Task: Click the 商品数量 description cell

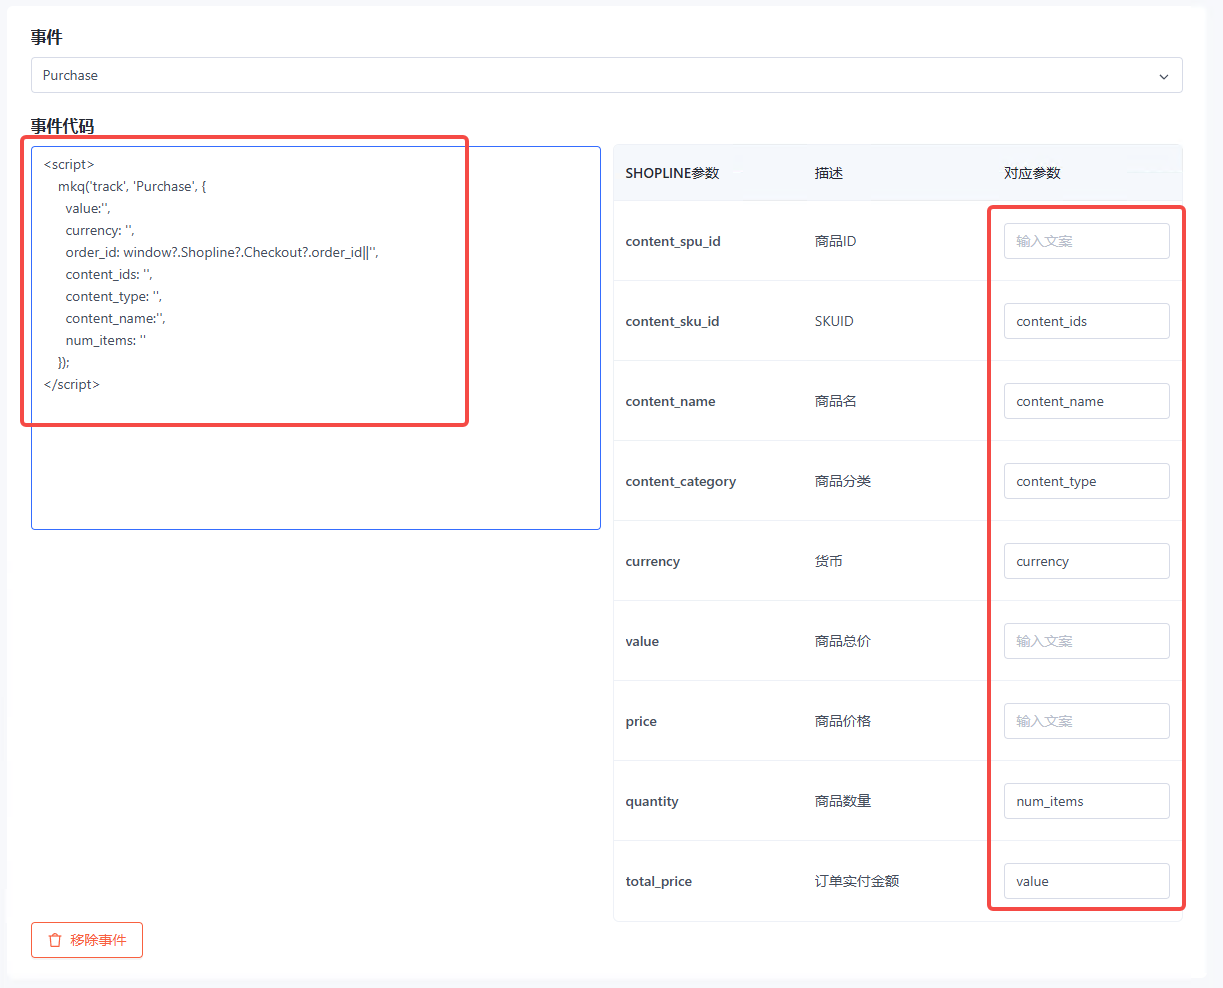Action: coord(843,801)
